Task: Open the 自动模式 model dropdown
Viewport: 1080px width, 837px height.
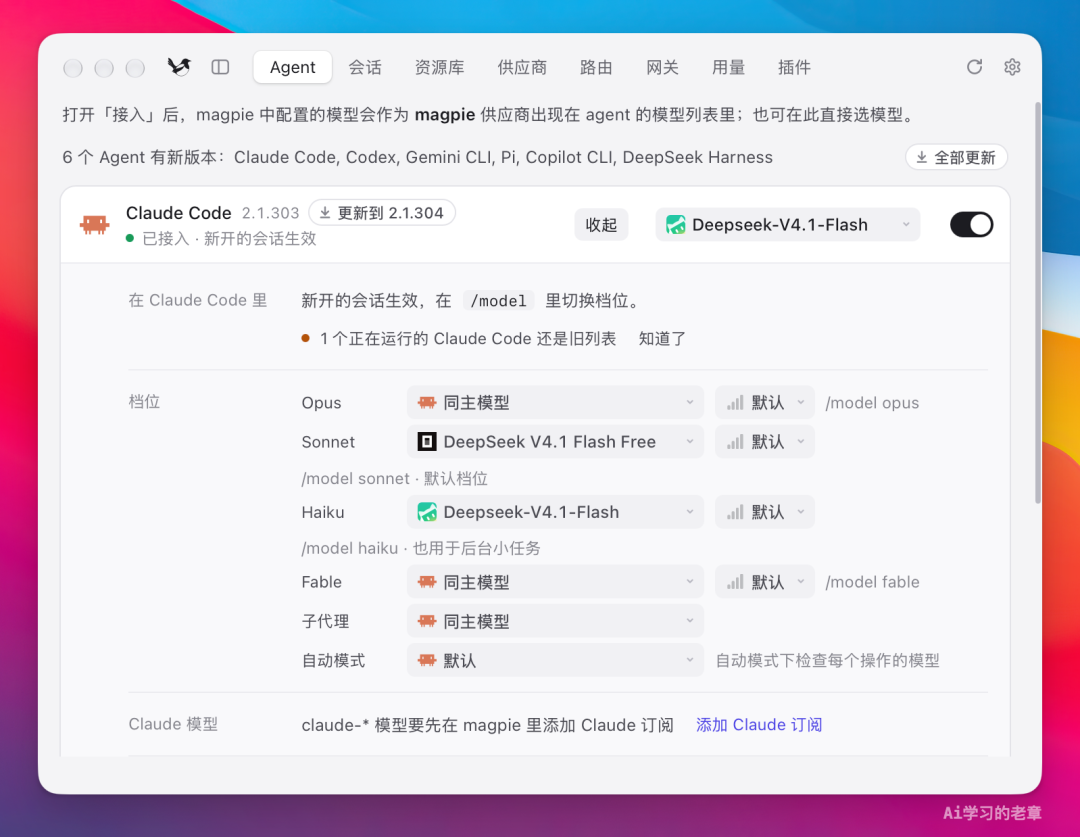Action: click(x=555, y=661)
